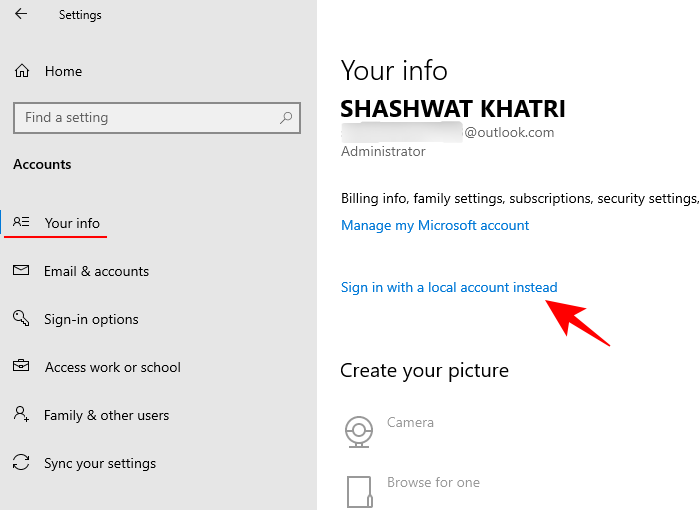This screenshot has height=510, width=700.
Task: Click Sign in with a local account instead
Action: [x=449, y=287]
